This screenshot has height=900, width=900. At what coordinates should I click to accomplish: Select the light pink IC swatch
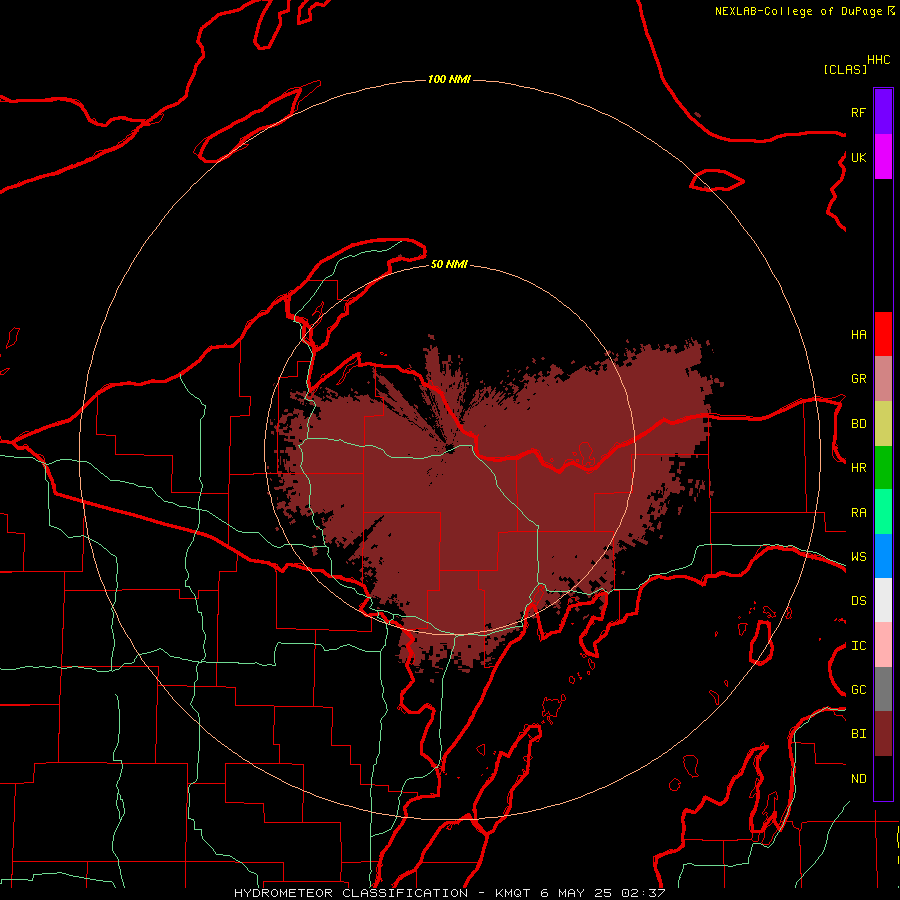[883, 645]
